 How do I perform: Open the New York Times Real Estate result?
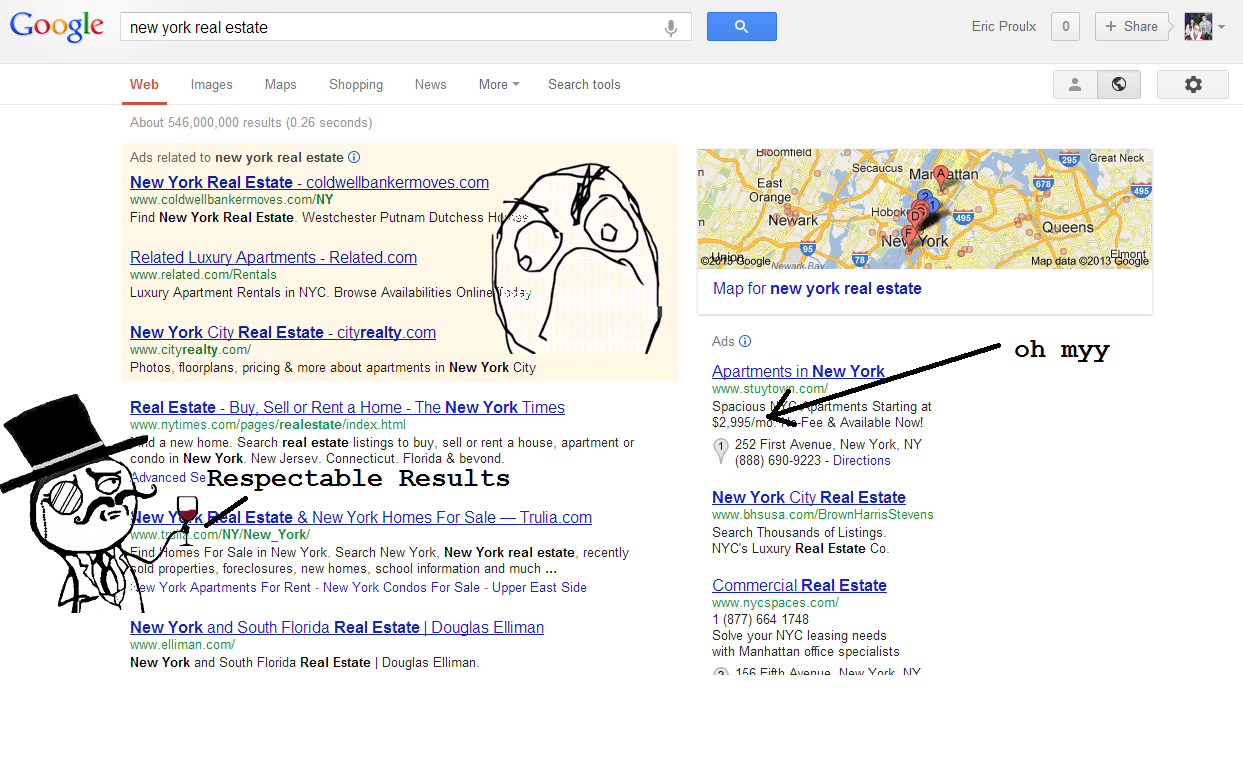tap(347, 407)
